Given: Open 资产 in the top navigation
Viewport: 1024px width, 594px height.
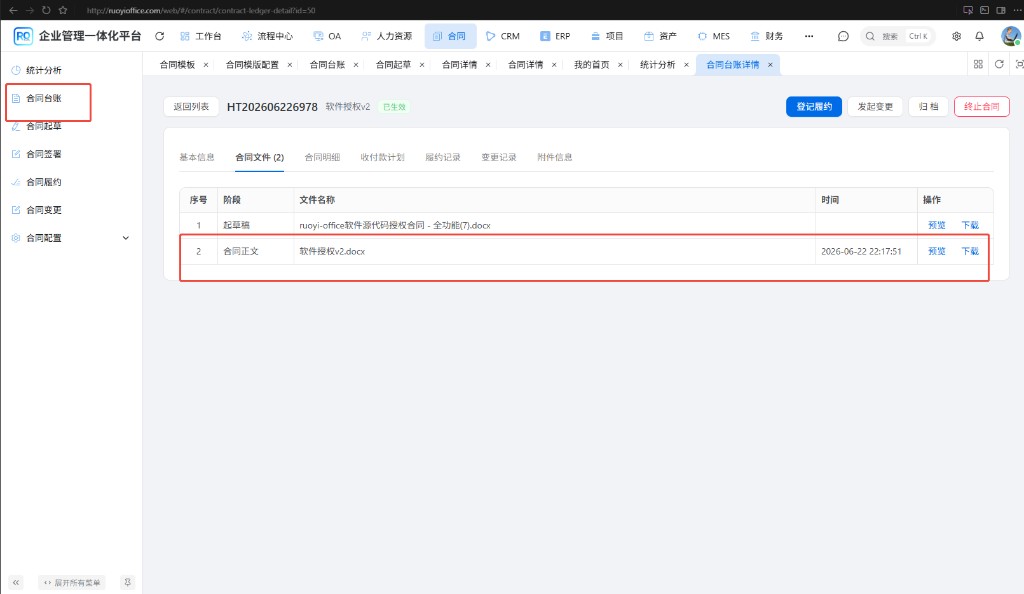Looking at the screenshot, I should click(660, 36).
